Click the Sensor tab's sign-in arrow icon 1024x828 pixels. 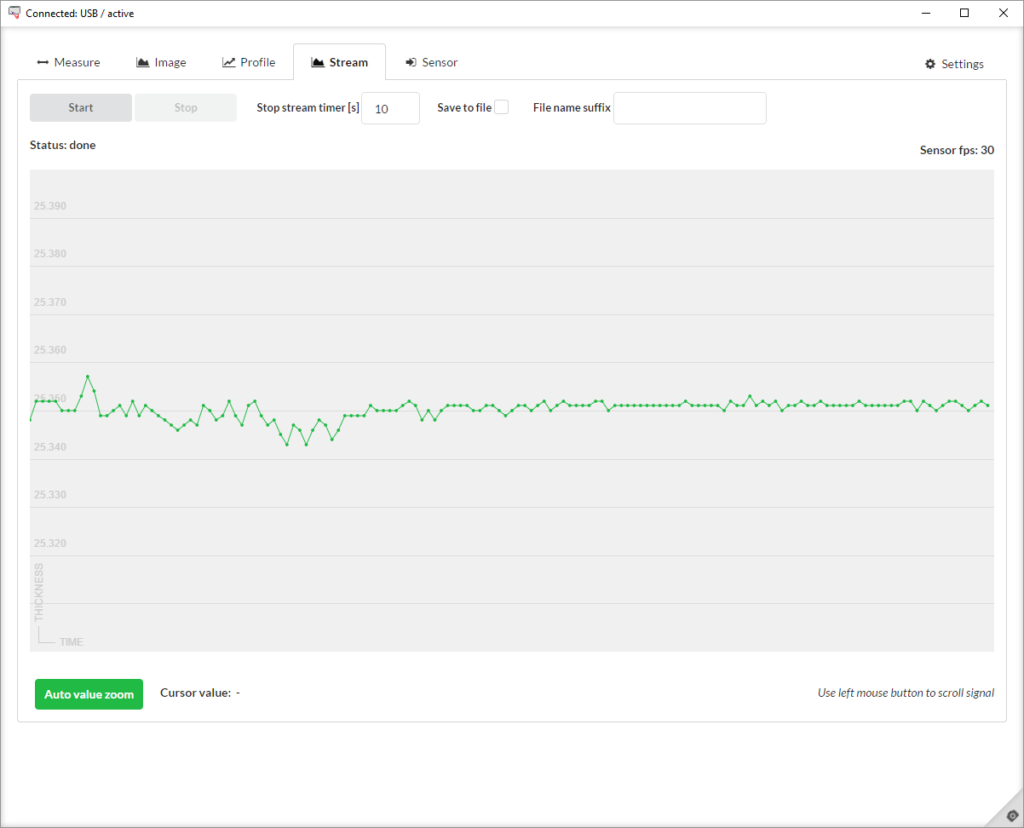(x=411, y=63)
